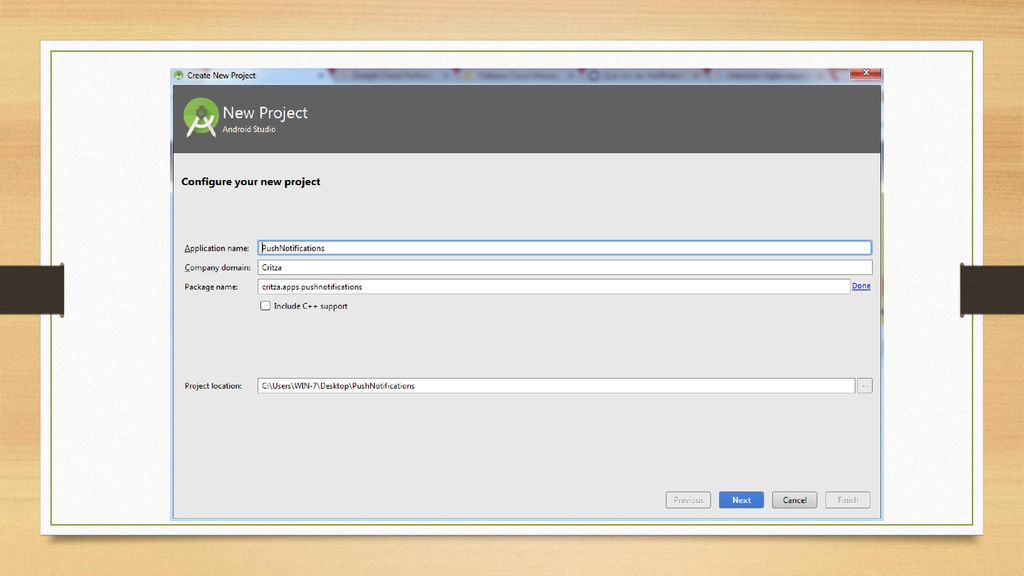This screenshot has width=1024, height=576.
Task: Click the Project location path field
Action: click(556, 386)
